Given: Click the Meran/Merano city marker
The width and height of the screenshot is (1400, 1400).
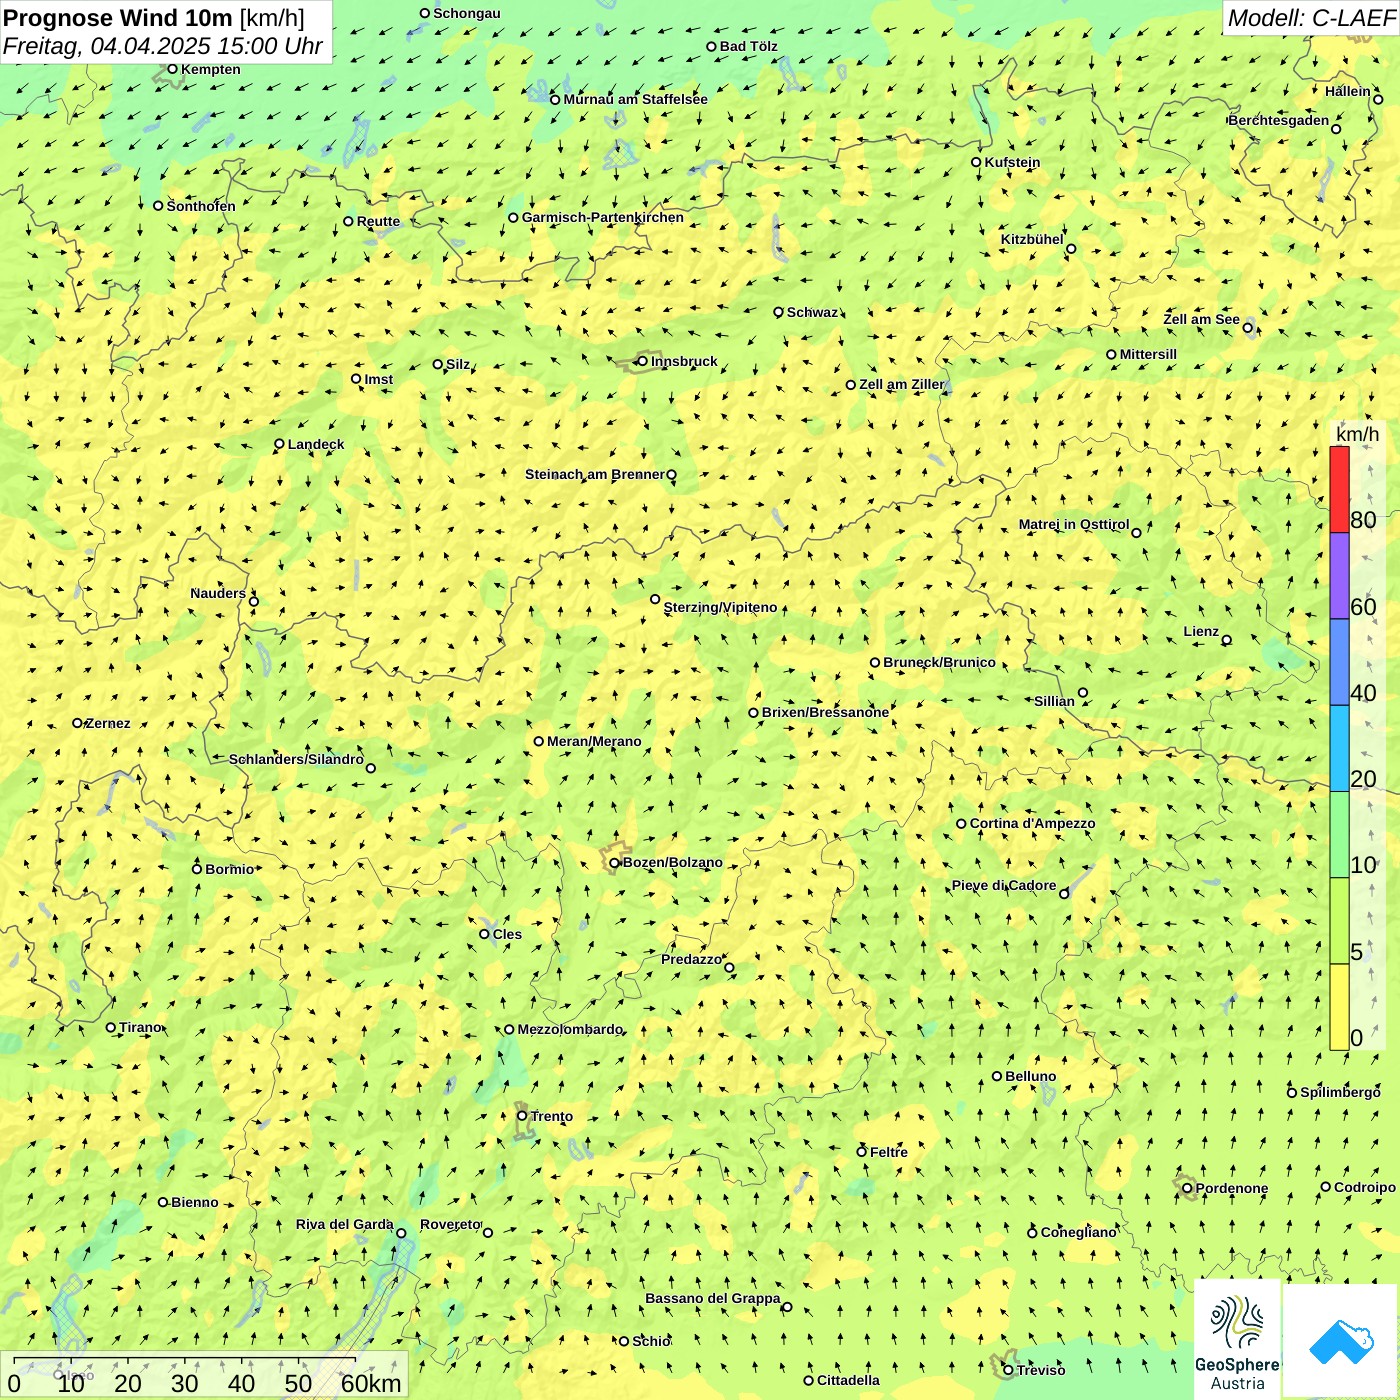Looking at the screenshot, I should (539, 741).
